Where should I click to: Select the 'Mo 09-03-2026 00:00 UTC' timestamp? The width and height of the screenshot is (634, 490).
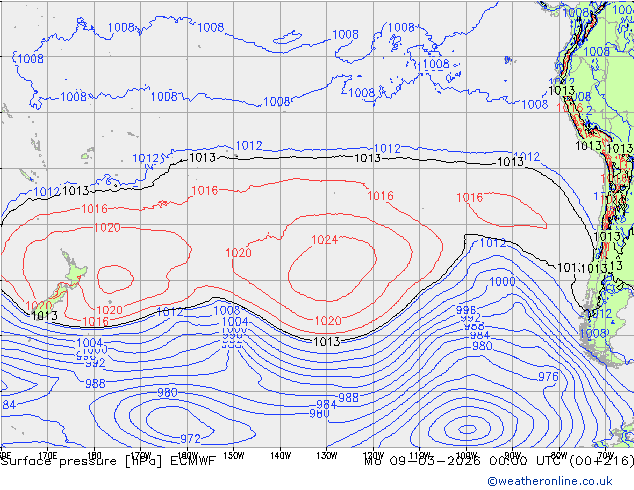click(462, 461)
